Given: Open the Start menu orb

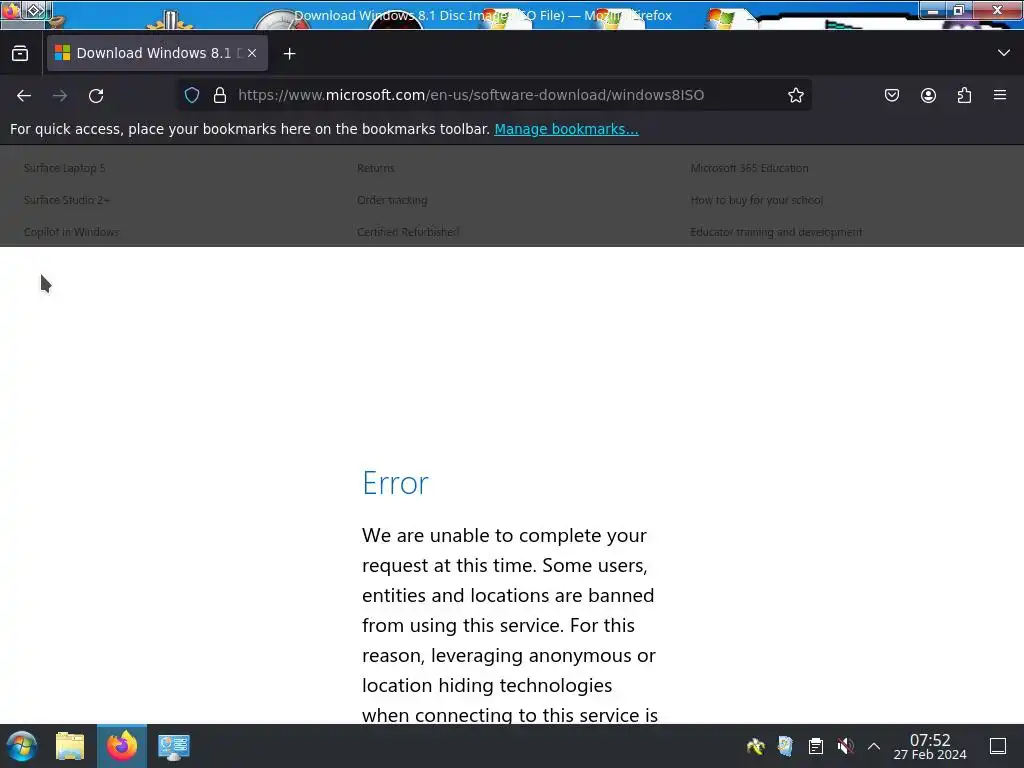Looking at the screenshot, I should [22, 746].
